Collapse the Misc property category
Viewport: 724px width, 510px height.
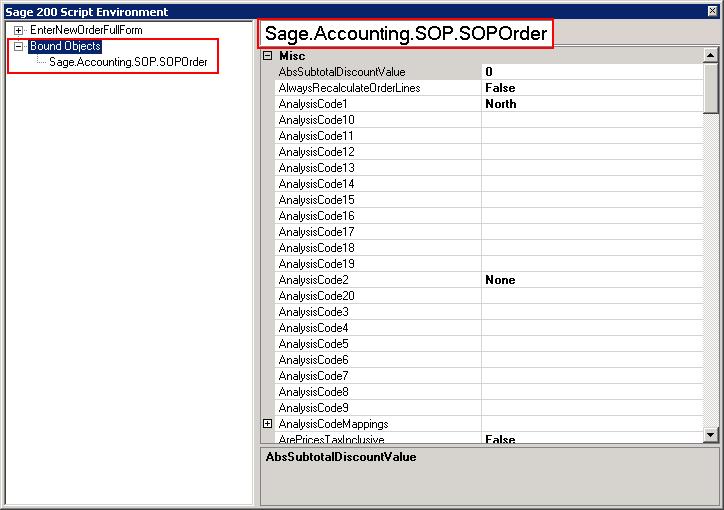(x=267, y=56)
